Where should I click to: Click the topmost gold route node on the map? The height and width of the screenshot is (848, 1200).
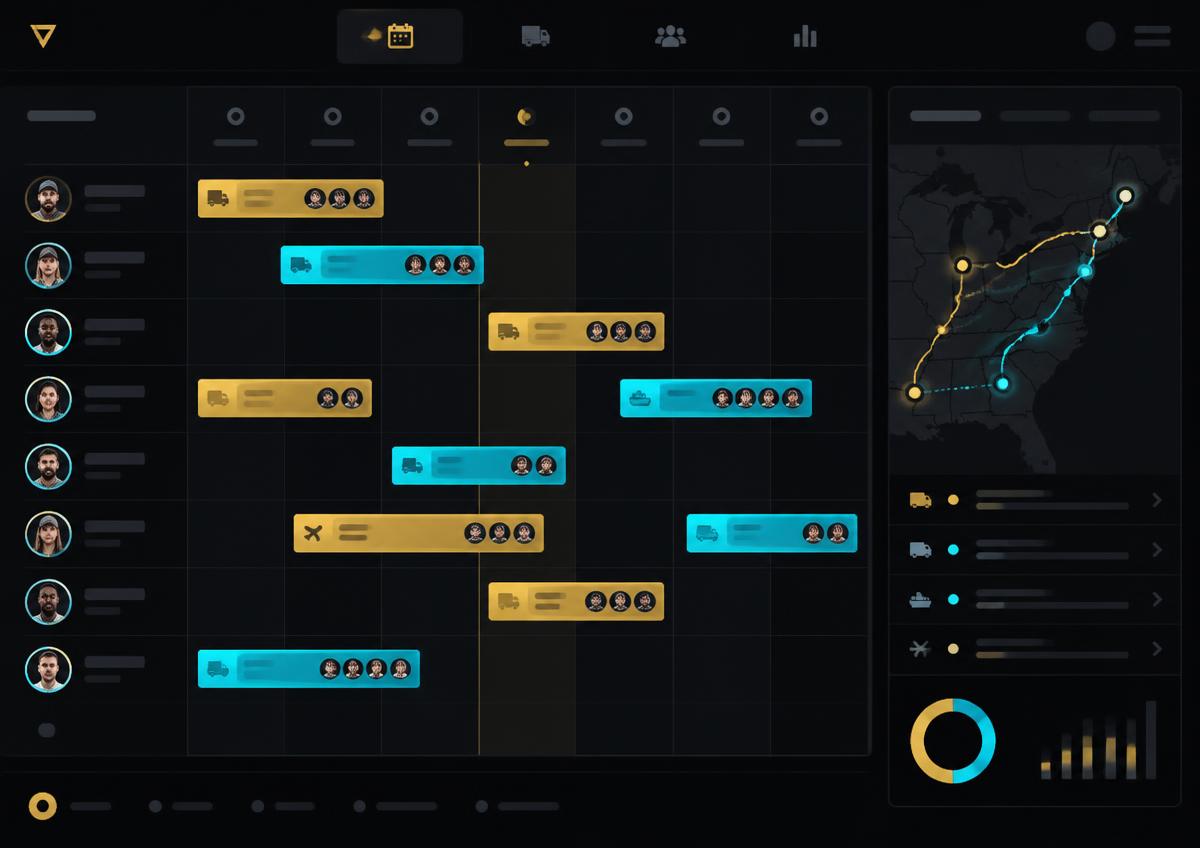(1125, 195)
